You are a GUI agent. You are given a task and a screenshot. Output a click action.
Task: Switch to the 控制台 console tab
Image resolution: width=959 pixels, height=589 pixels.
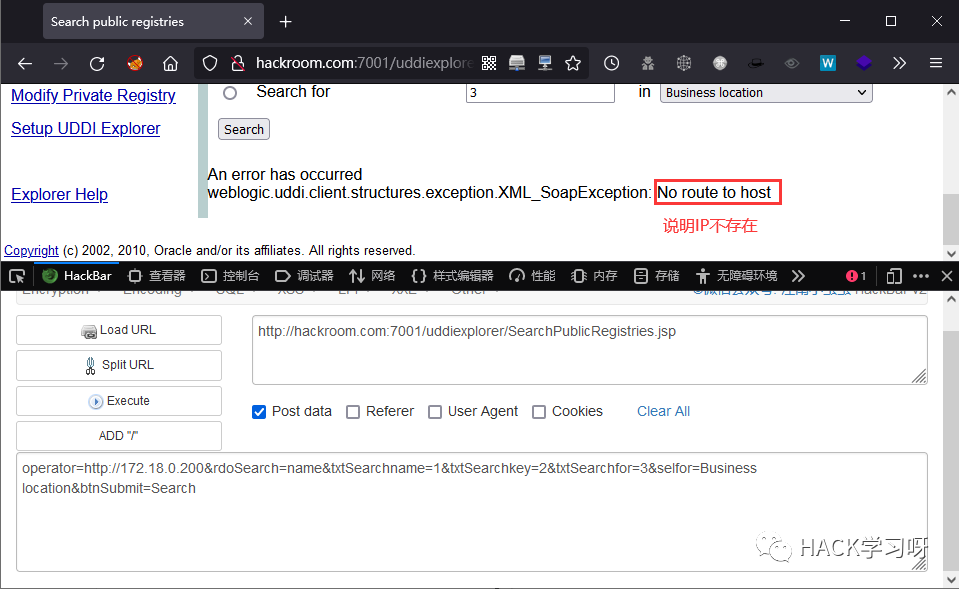pos(231,276)
